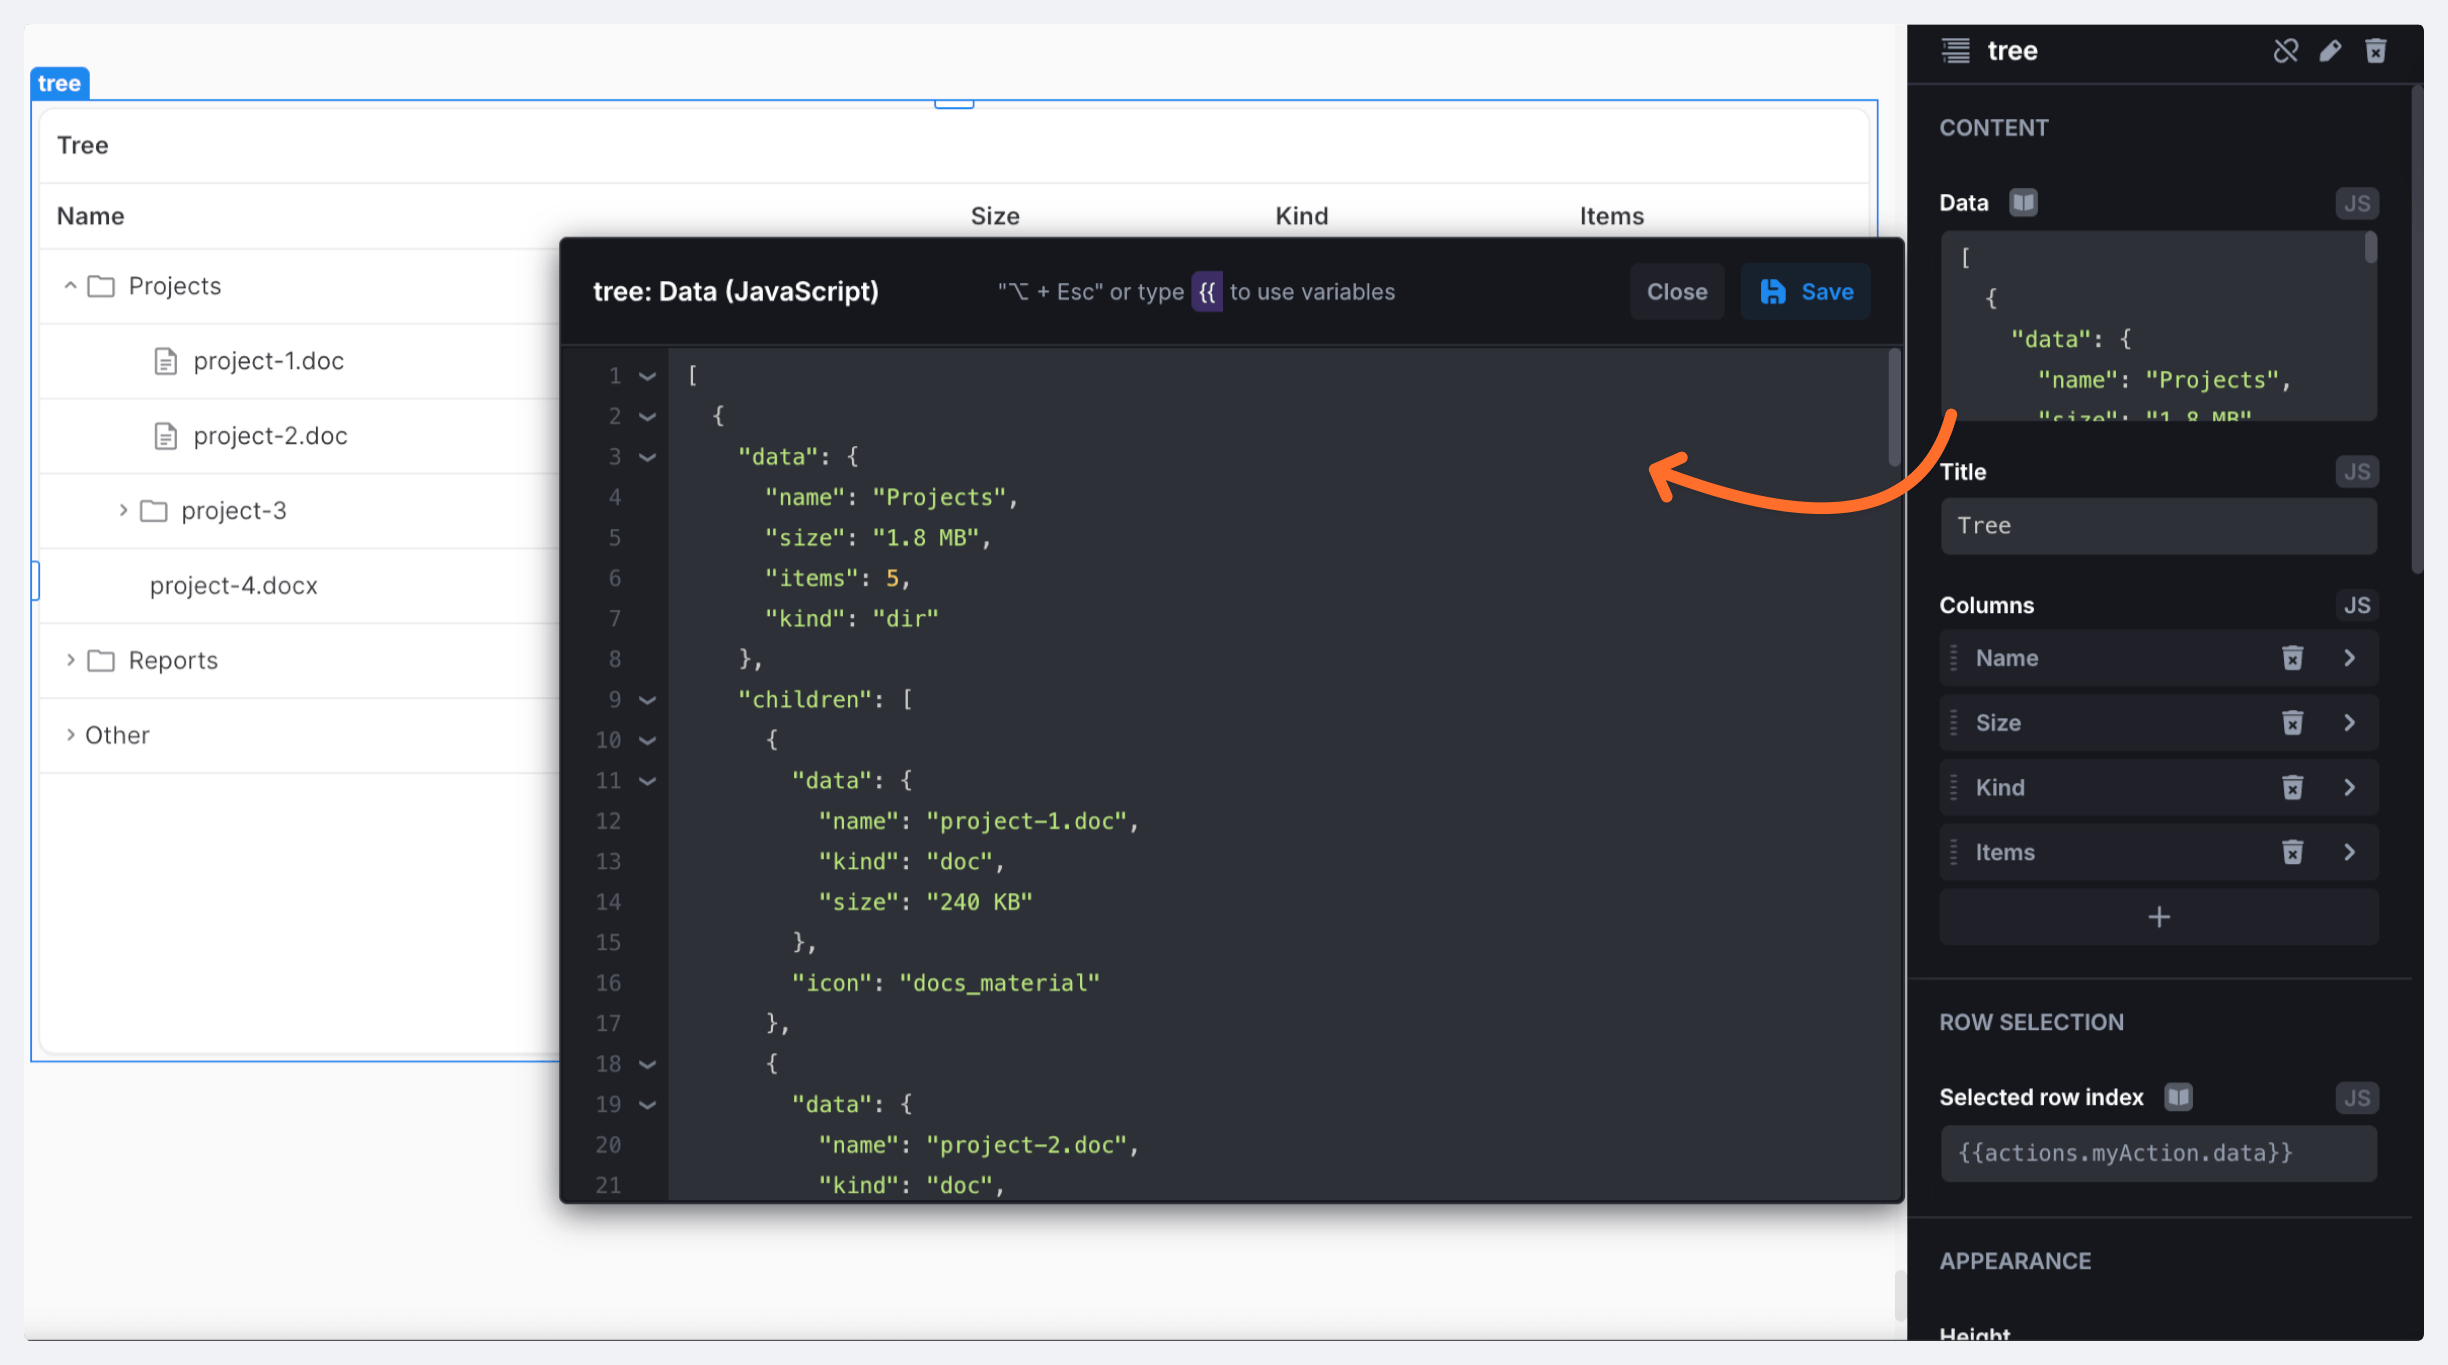Select the project-1.doc tree row
This screenshot has height=1365, width=2448.
click(268, 361)
